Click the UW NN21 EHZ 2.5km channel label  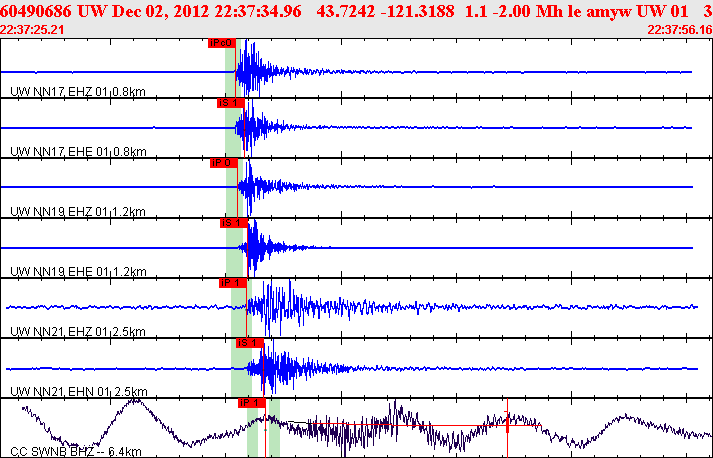coord(77,332)
